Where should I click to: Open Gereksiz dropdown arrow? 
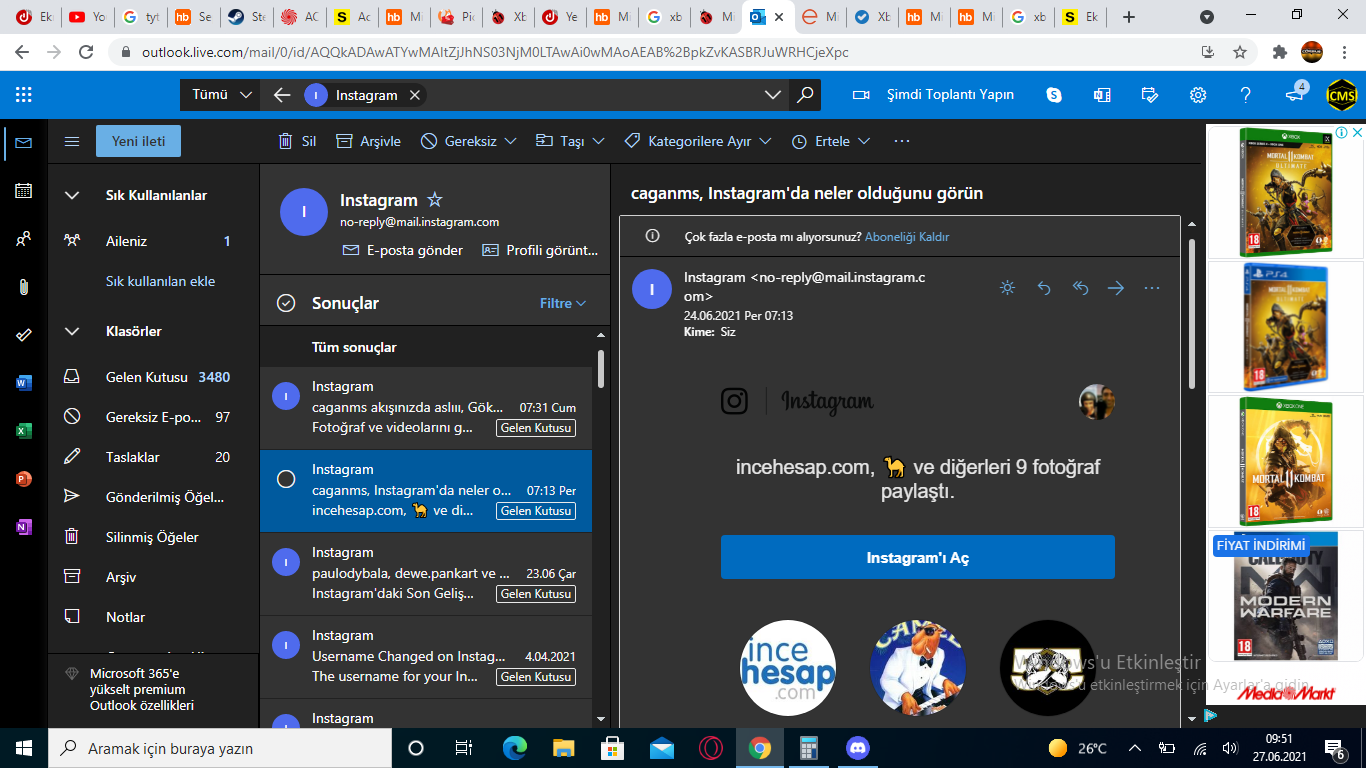coord(510,141)
